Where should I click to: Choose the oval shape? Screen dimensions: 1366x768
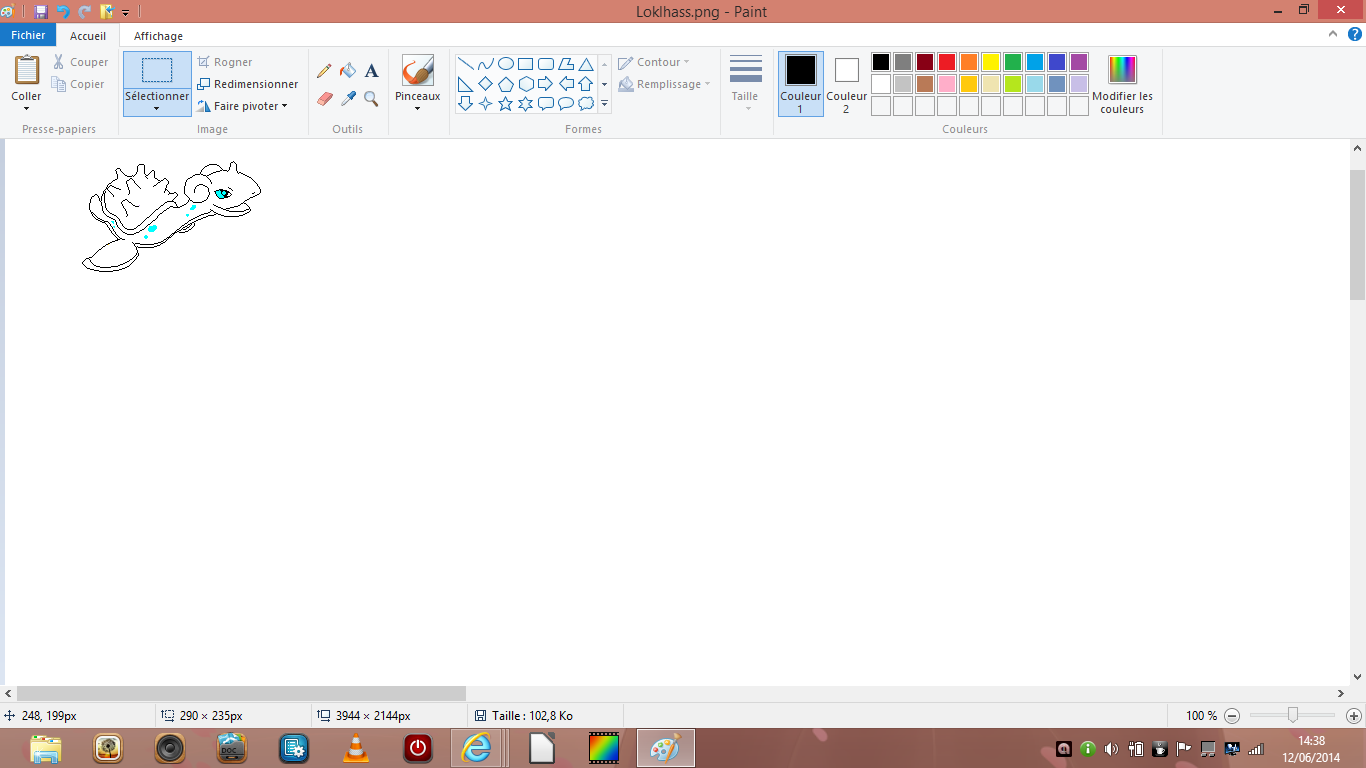(505, 64)
